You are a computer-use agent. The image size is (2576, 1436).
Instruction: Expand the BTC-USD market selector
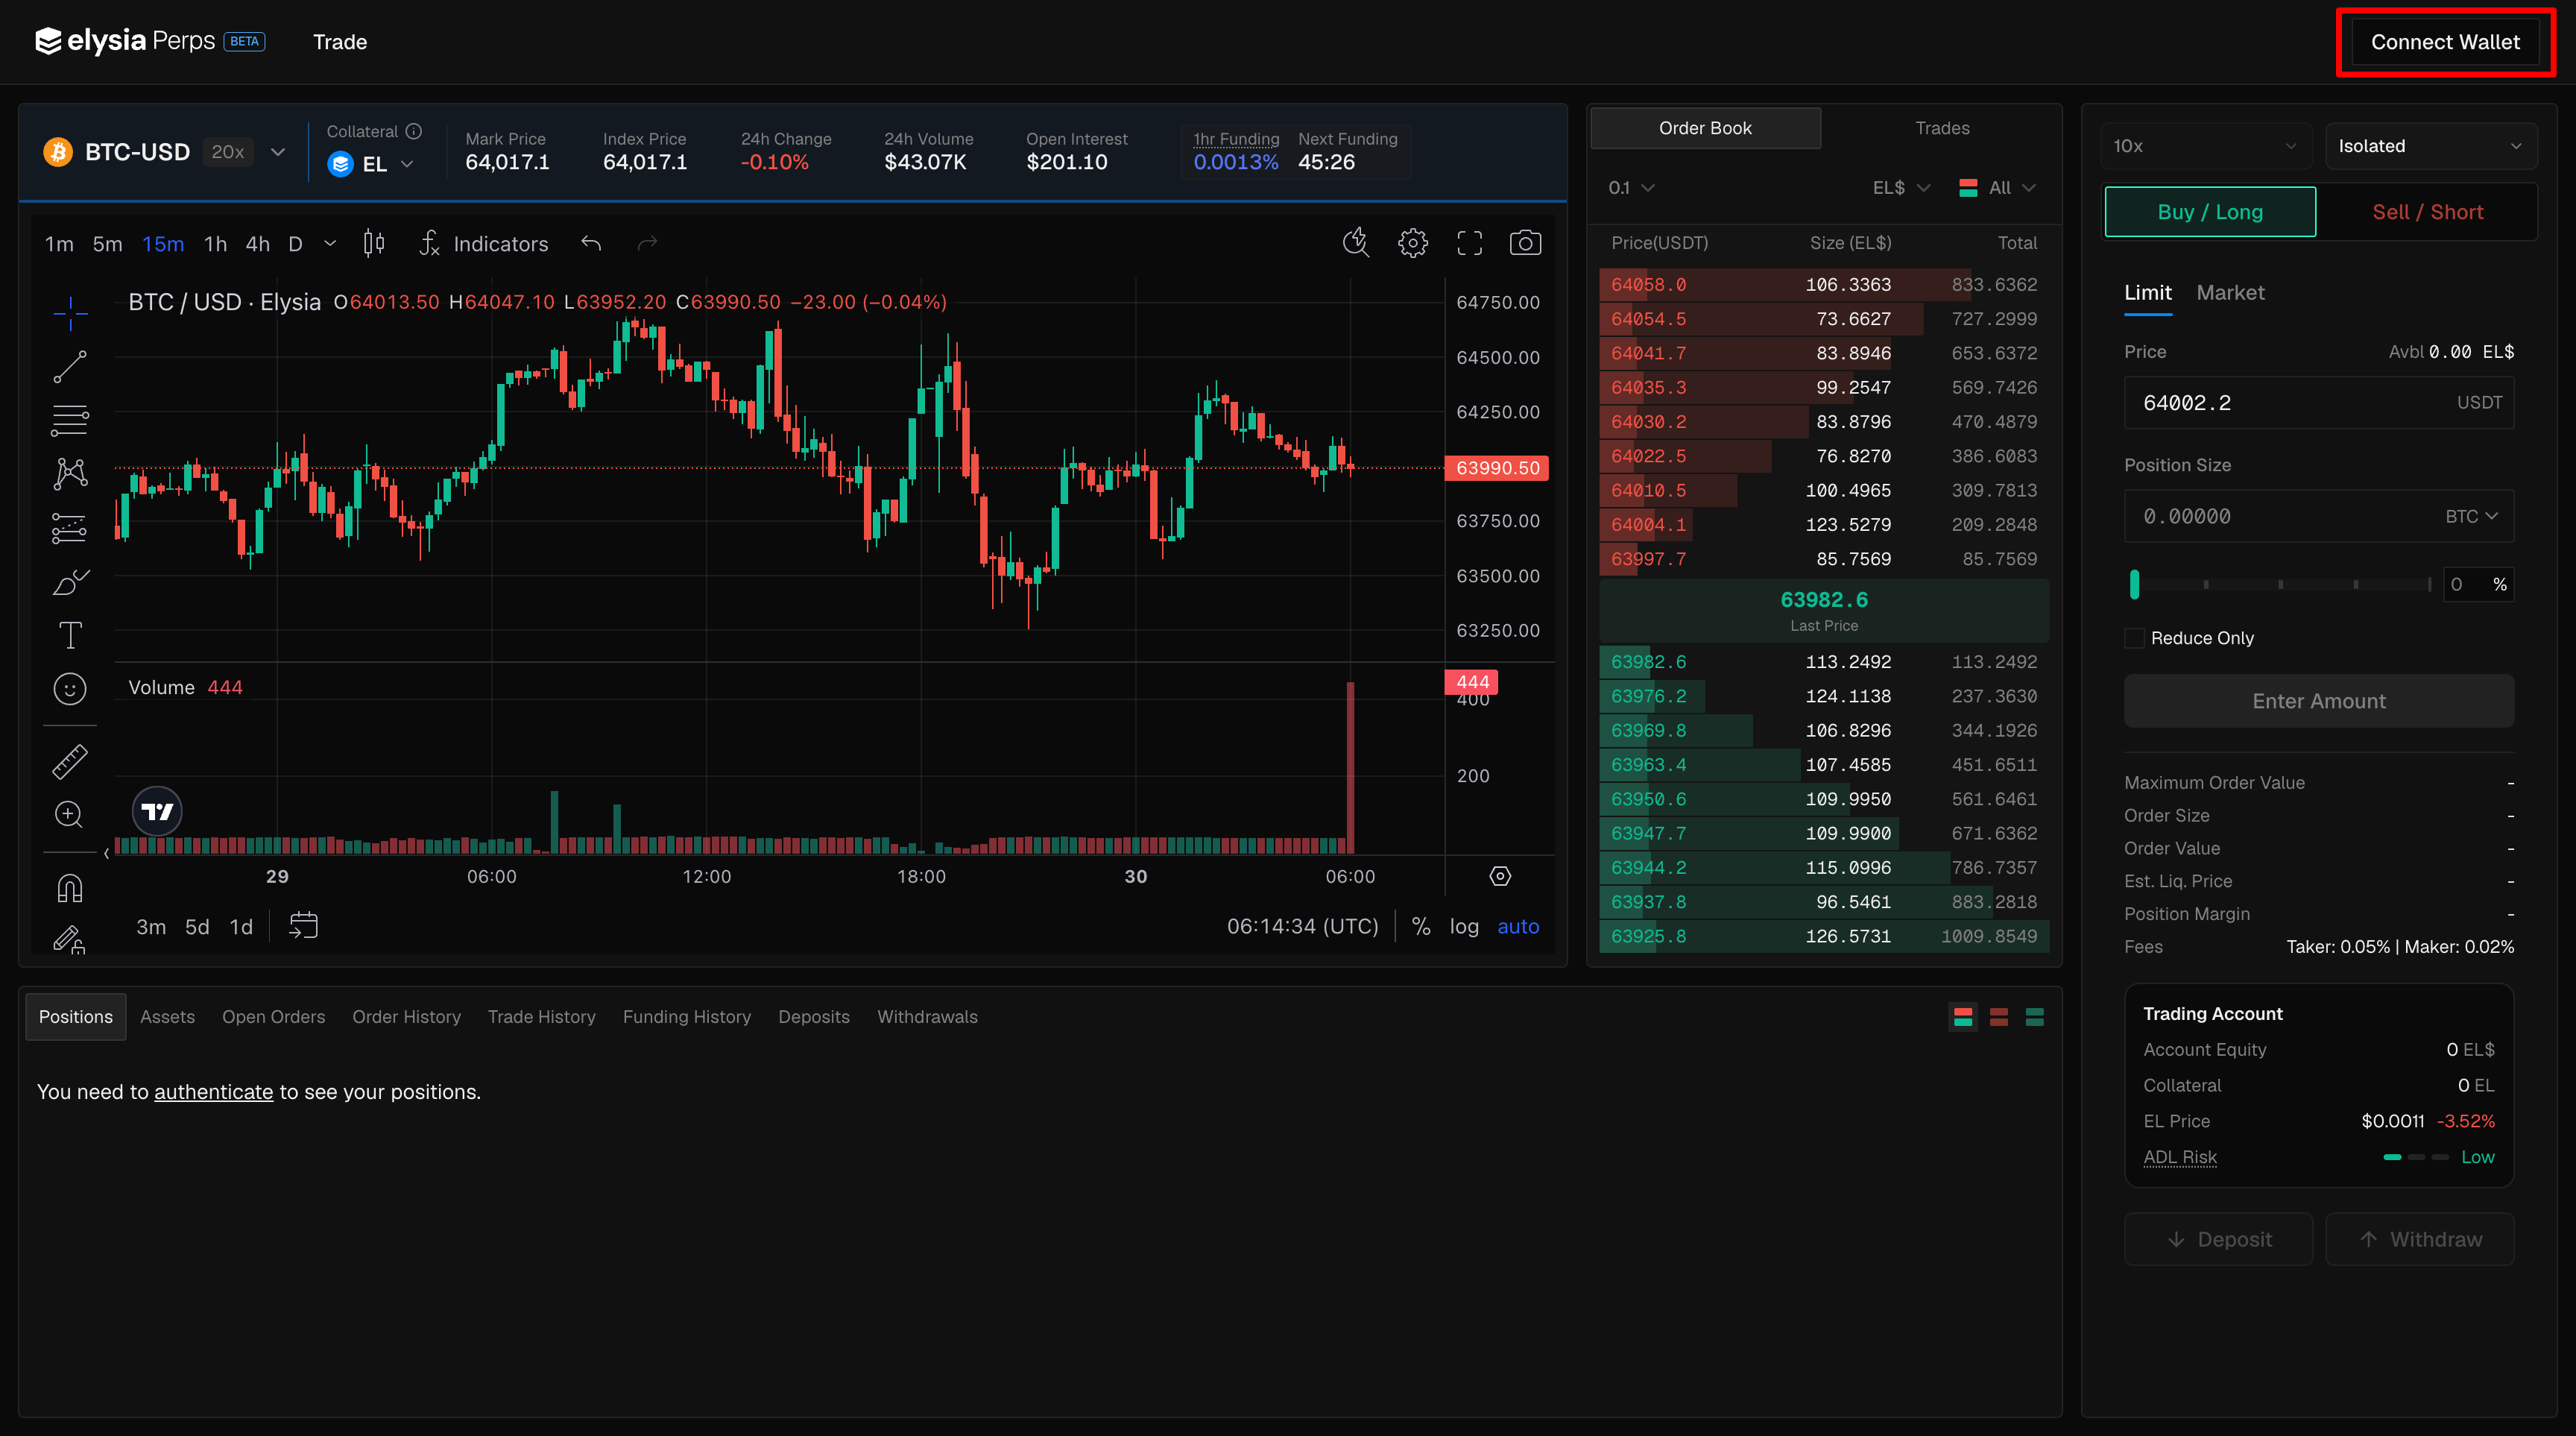point(165,152)
